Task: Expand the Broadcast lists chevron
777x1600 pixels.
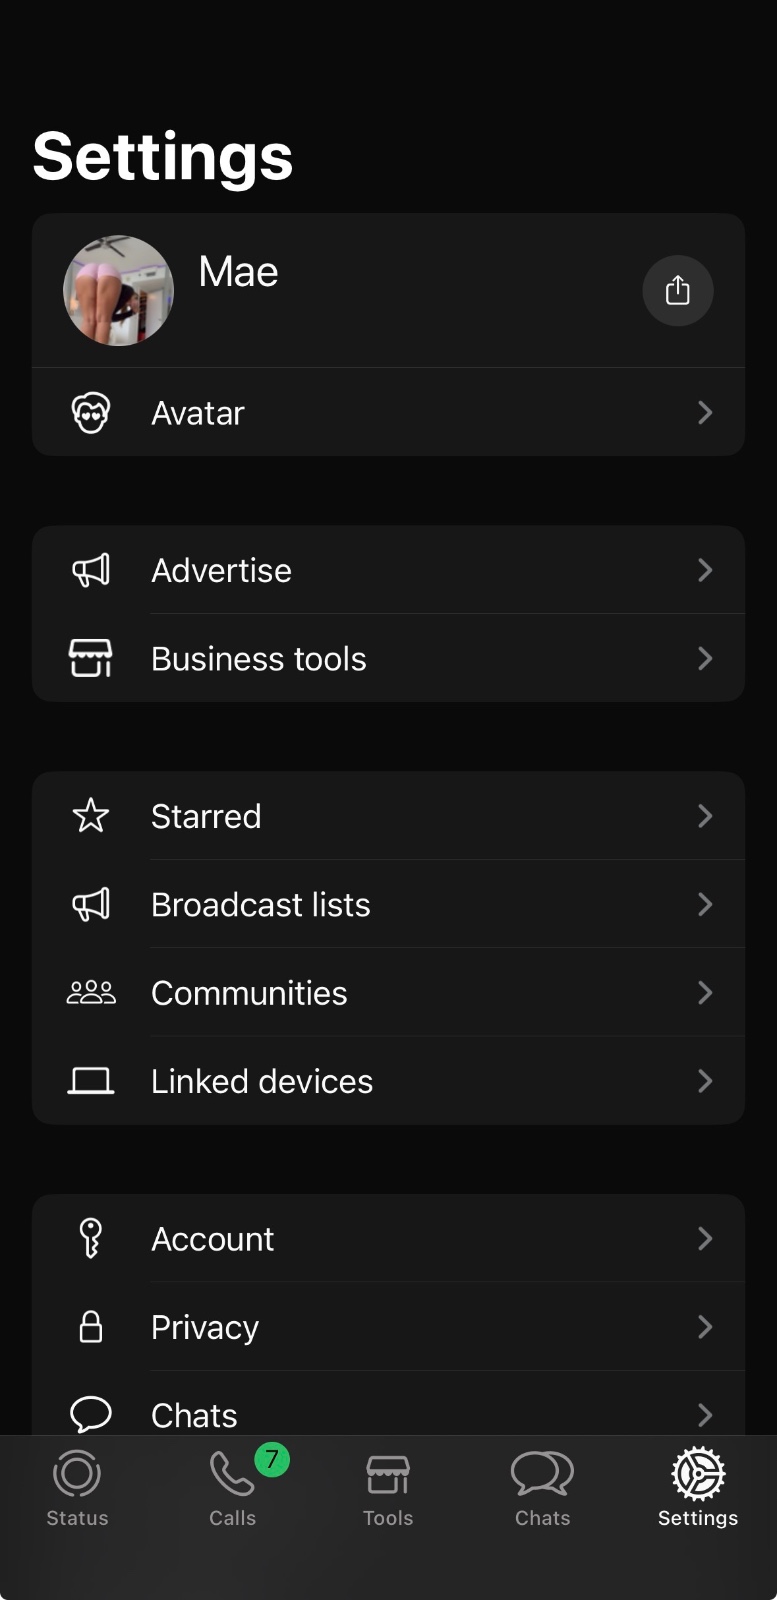Action: (x=705, y=905)
